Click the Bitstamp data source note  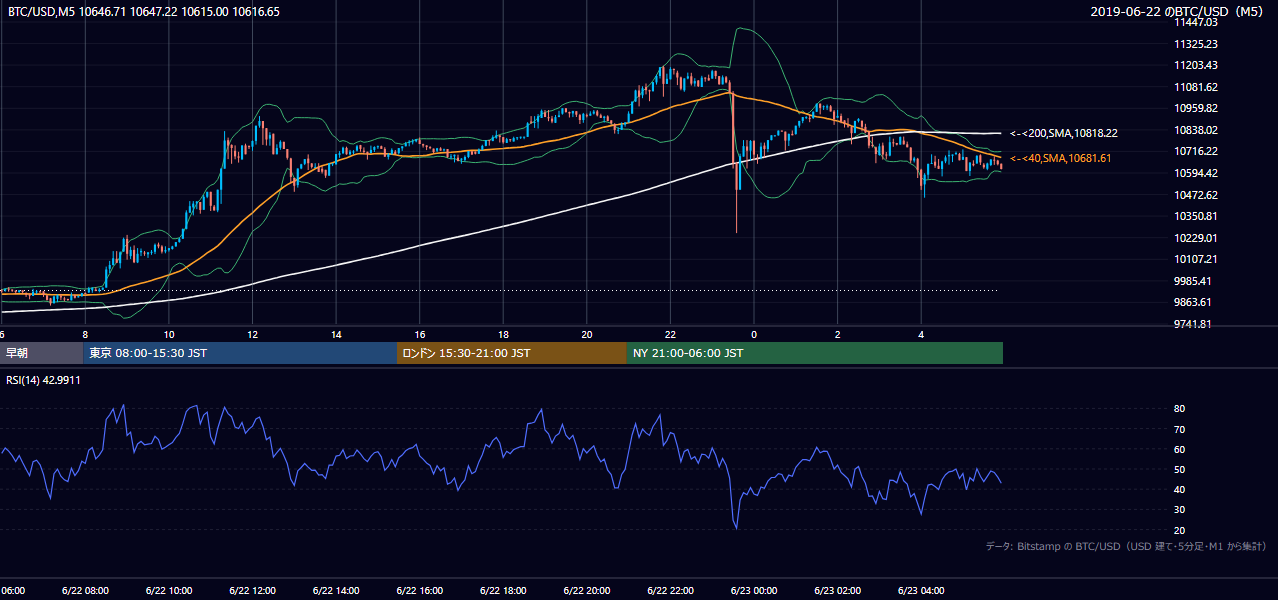[x=1126, y=546]
